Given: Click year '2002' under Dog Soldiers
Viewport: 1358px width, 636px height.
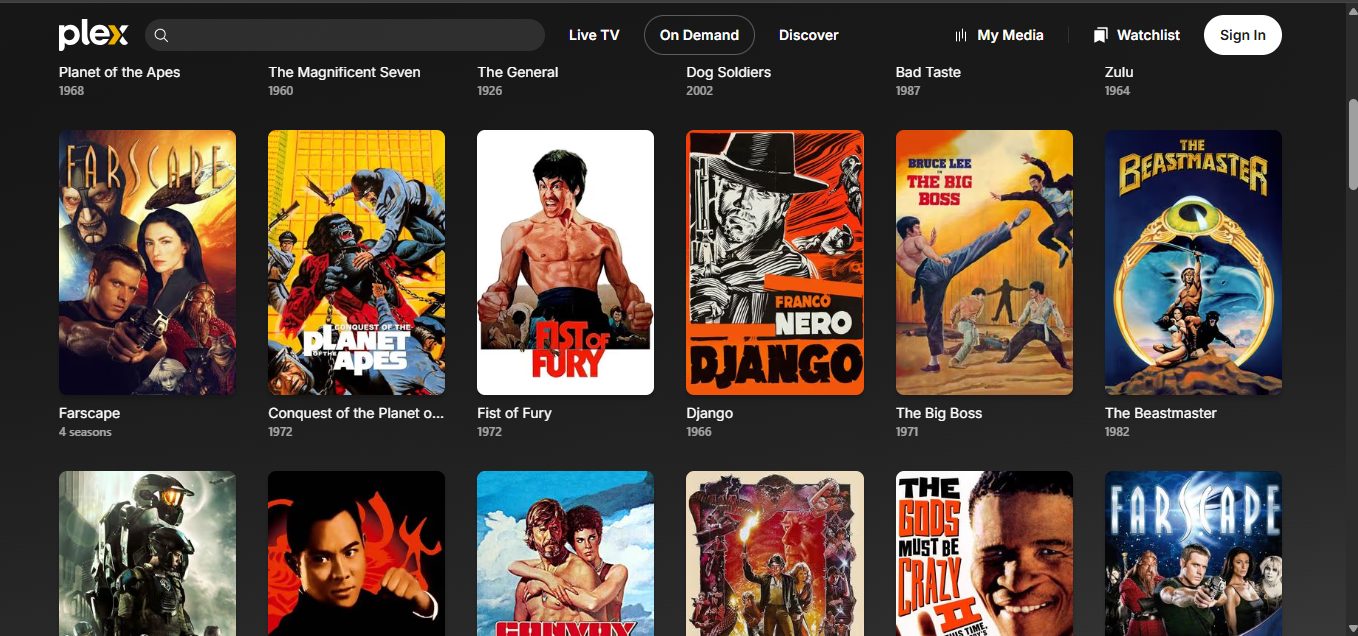Looking at the screenshot, I should click(x=700, y=91).
